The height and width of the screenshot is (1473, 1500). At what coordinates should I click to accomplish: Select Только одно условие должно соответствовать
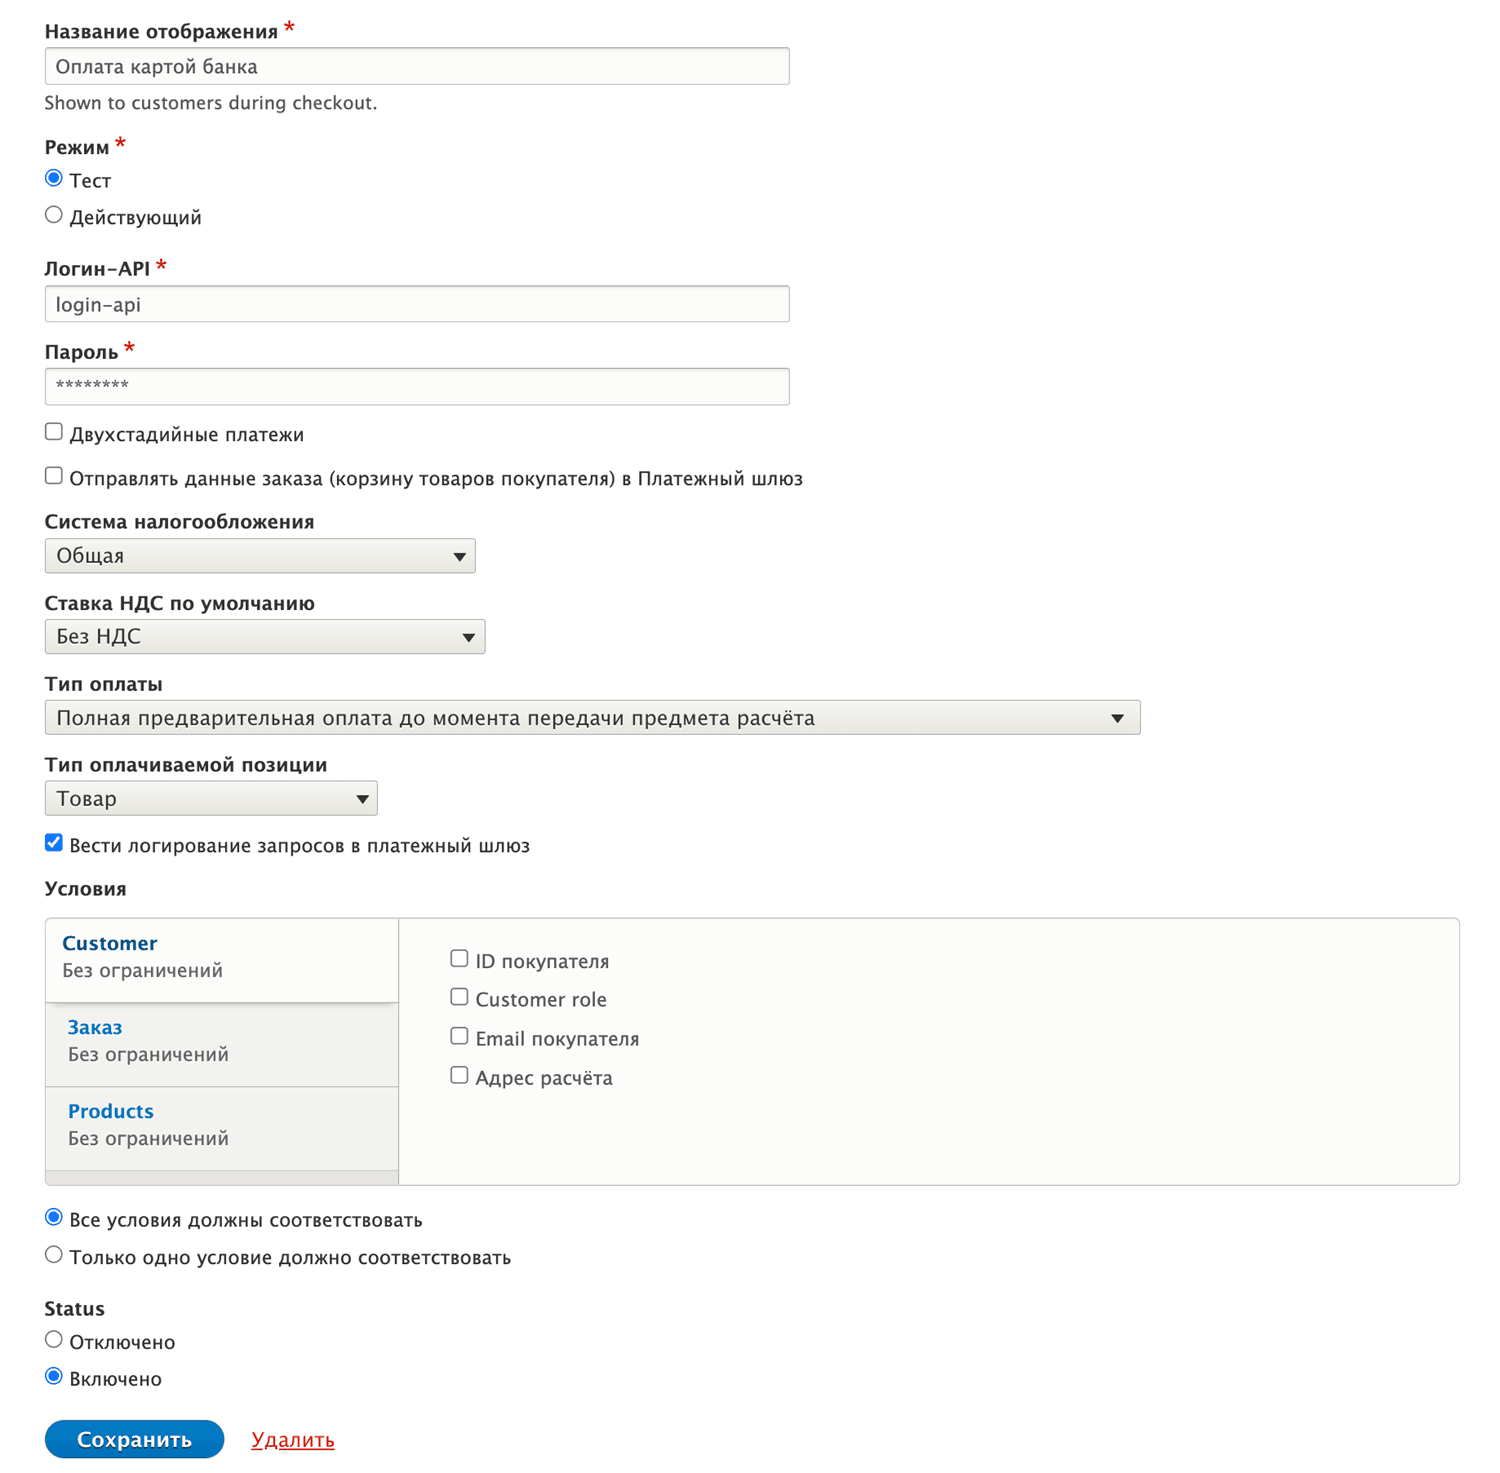[x=54, y=1255]
